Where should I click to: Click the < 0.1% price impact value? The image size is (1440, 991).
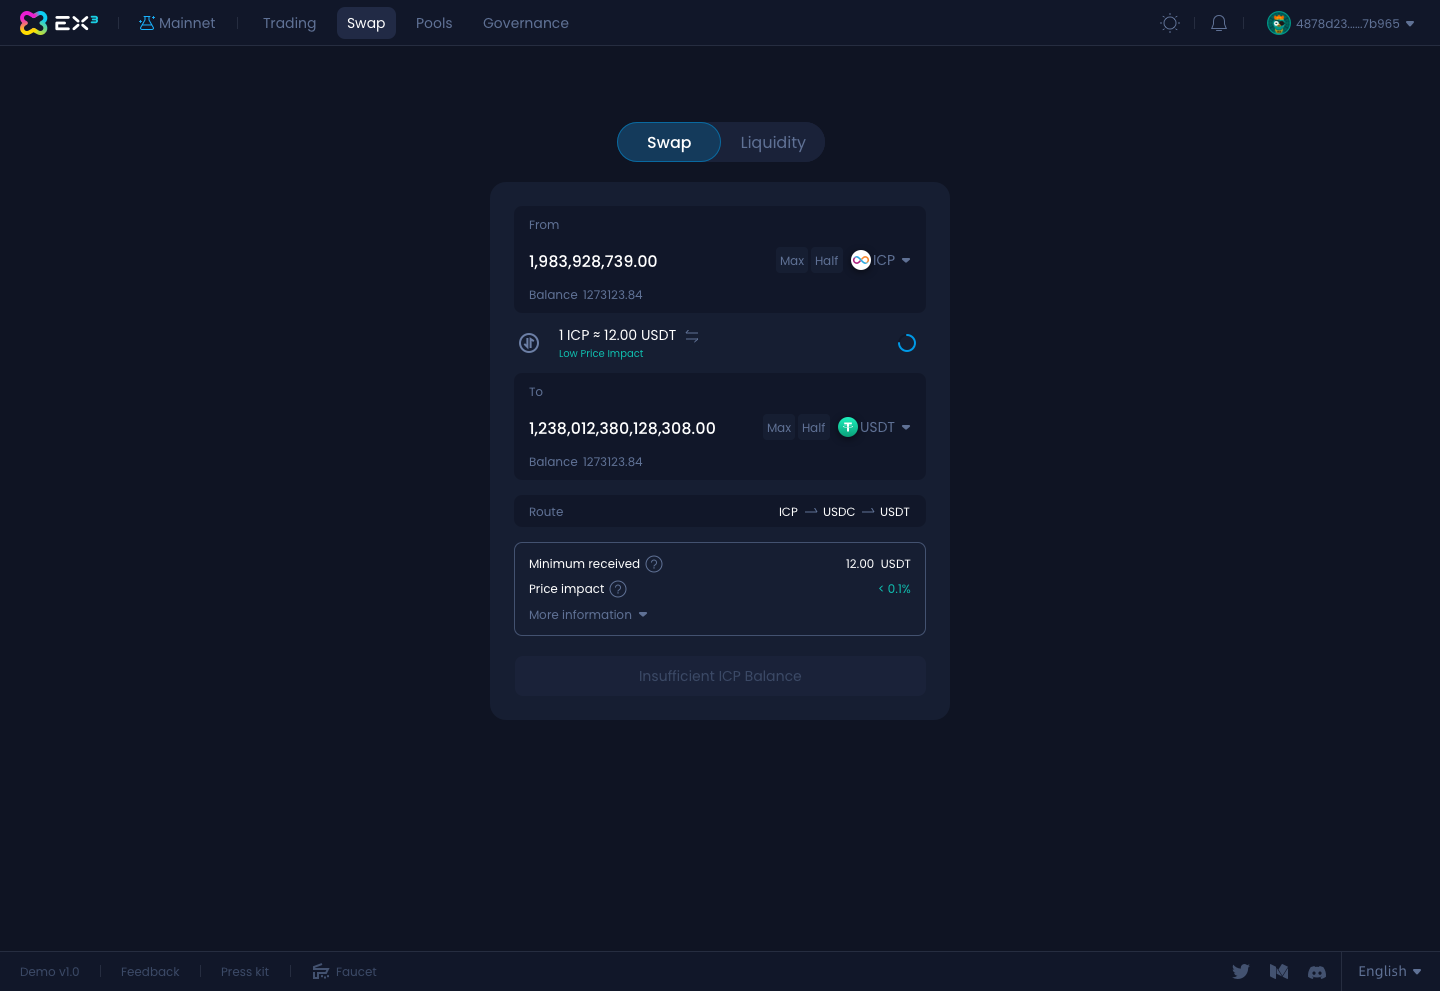click(x=894, y=589)
